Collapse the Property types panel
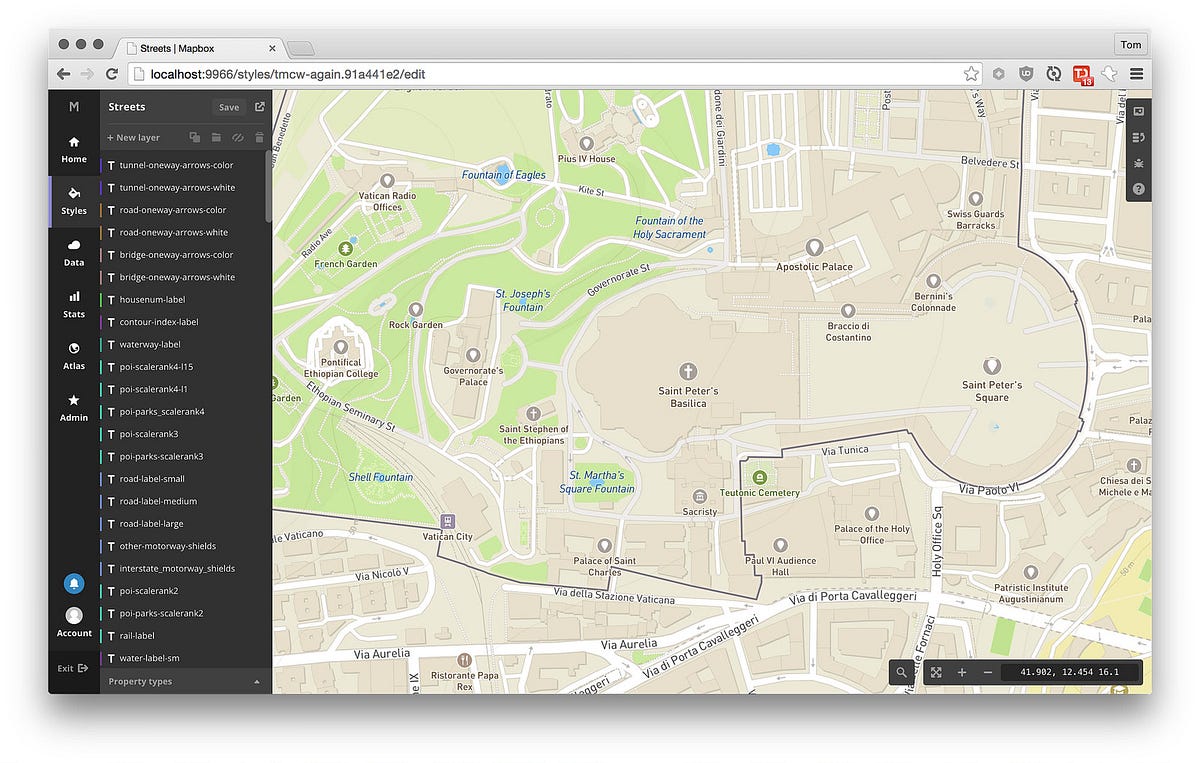This screenshot has width=1200, height=763. pos(257,681)
